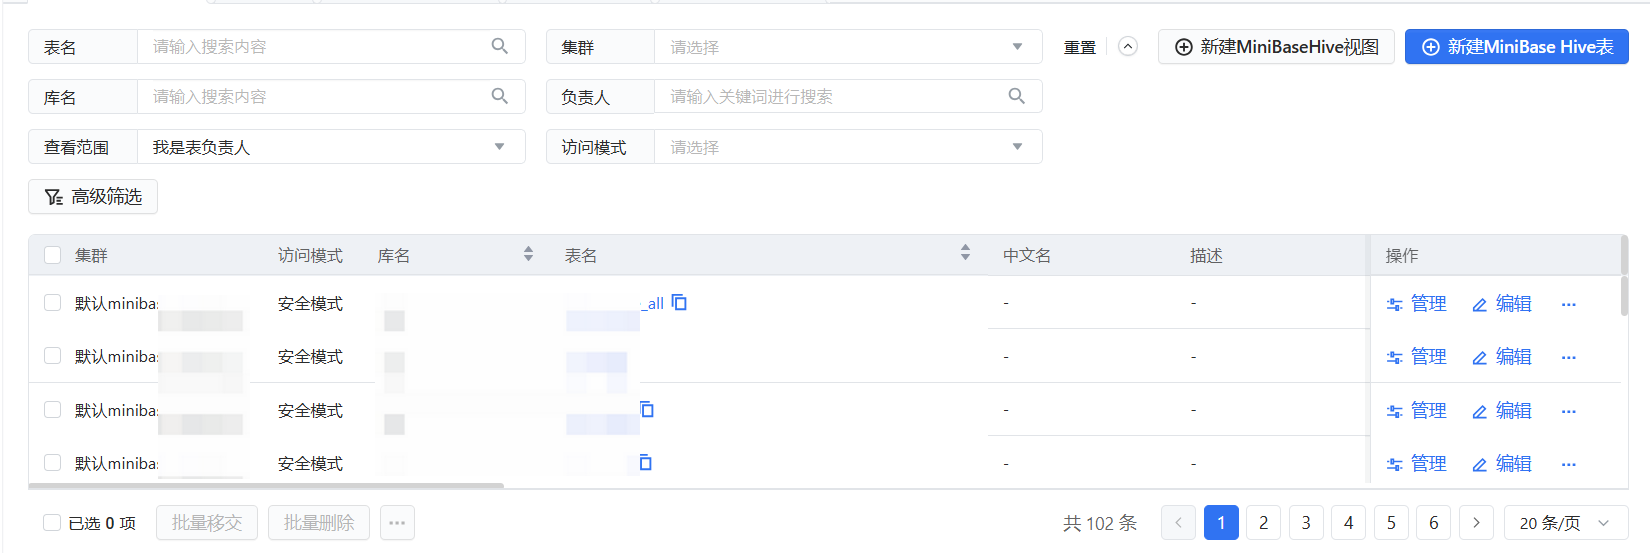The image size is (1650, 553).
Task: Click the 负责人 keyword search input
Action: pyautogui.click(x=835, y=97)
